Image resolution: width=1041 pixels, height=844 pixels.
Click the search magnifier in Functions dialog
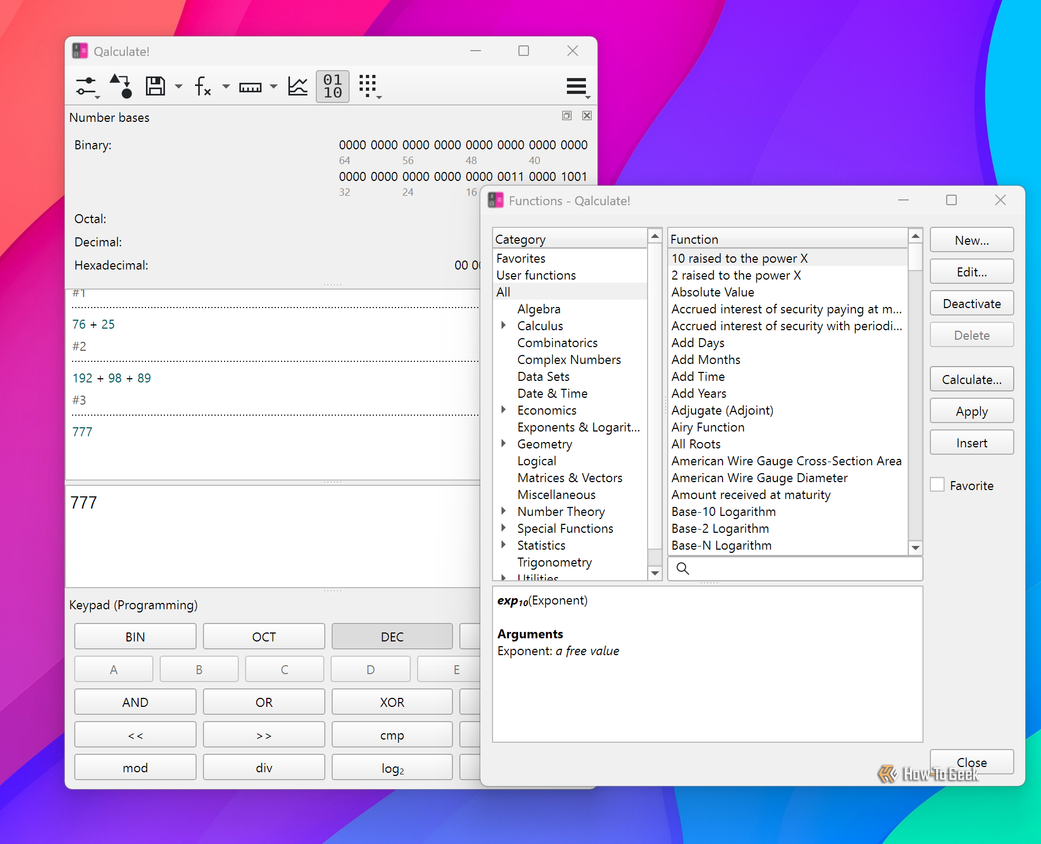pos(682,568)
